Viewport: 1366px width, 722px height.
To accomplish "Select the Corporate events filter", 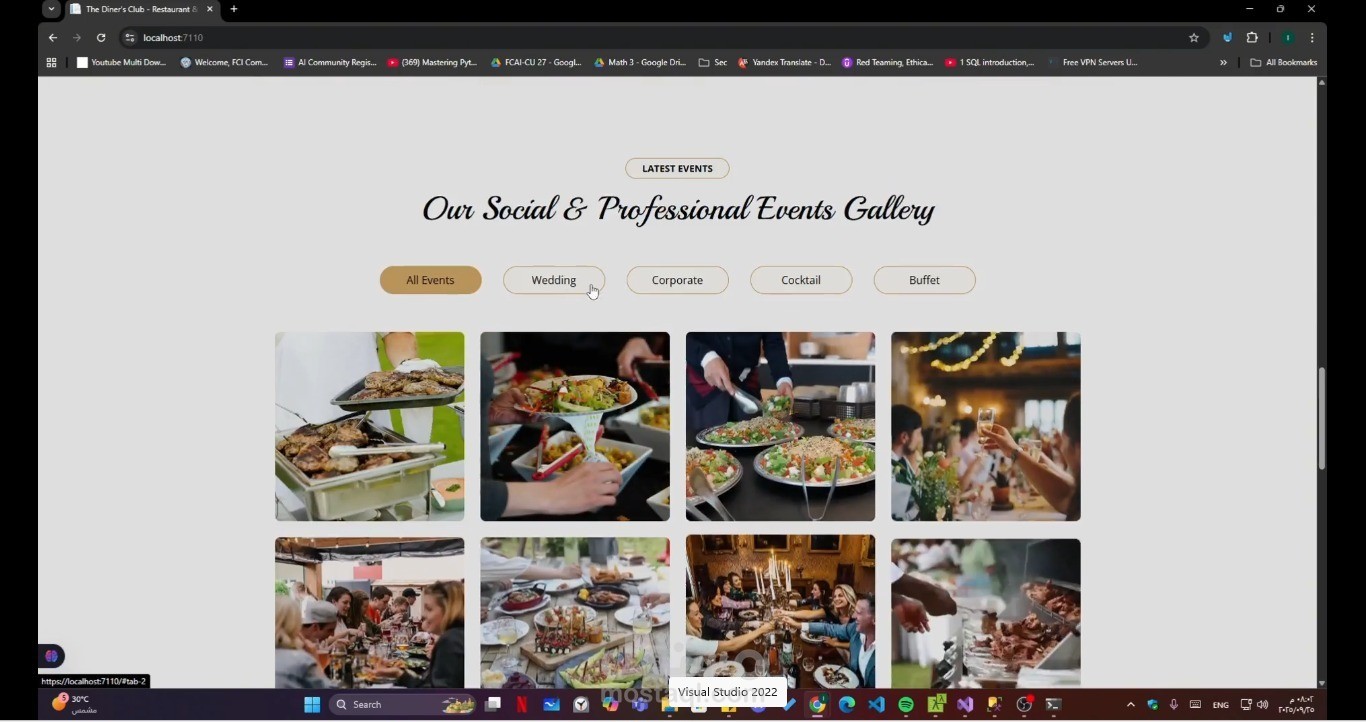I will 677,280.
